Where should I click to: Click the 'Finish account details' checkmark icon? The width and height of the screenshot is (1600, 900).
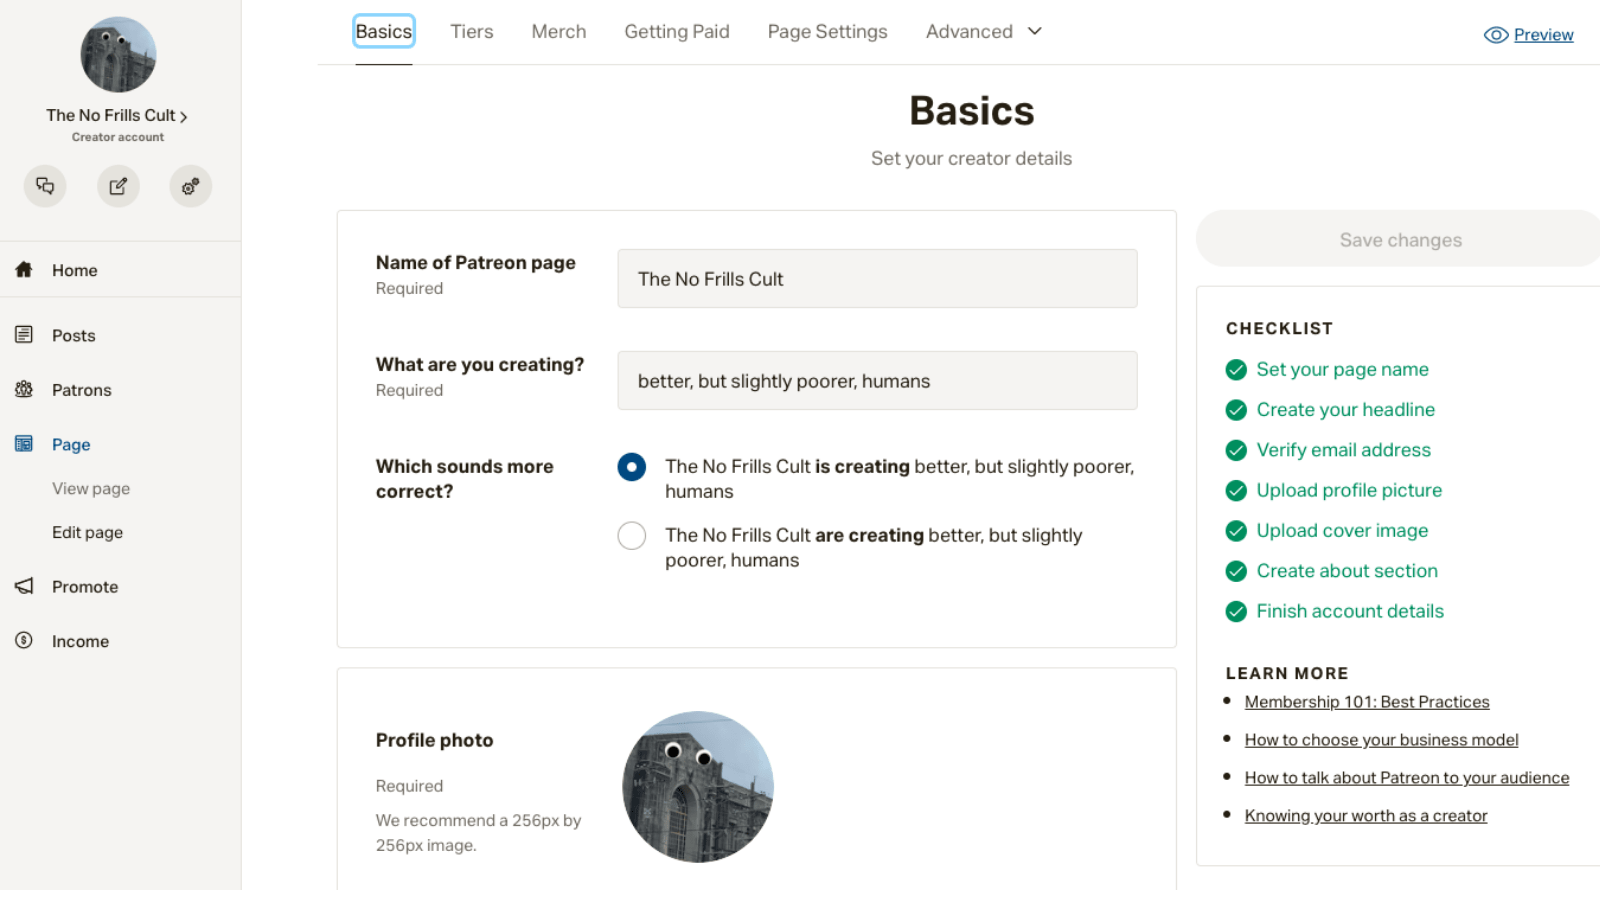(x=1236, y=611)
